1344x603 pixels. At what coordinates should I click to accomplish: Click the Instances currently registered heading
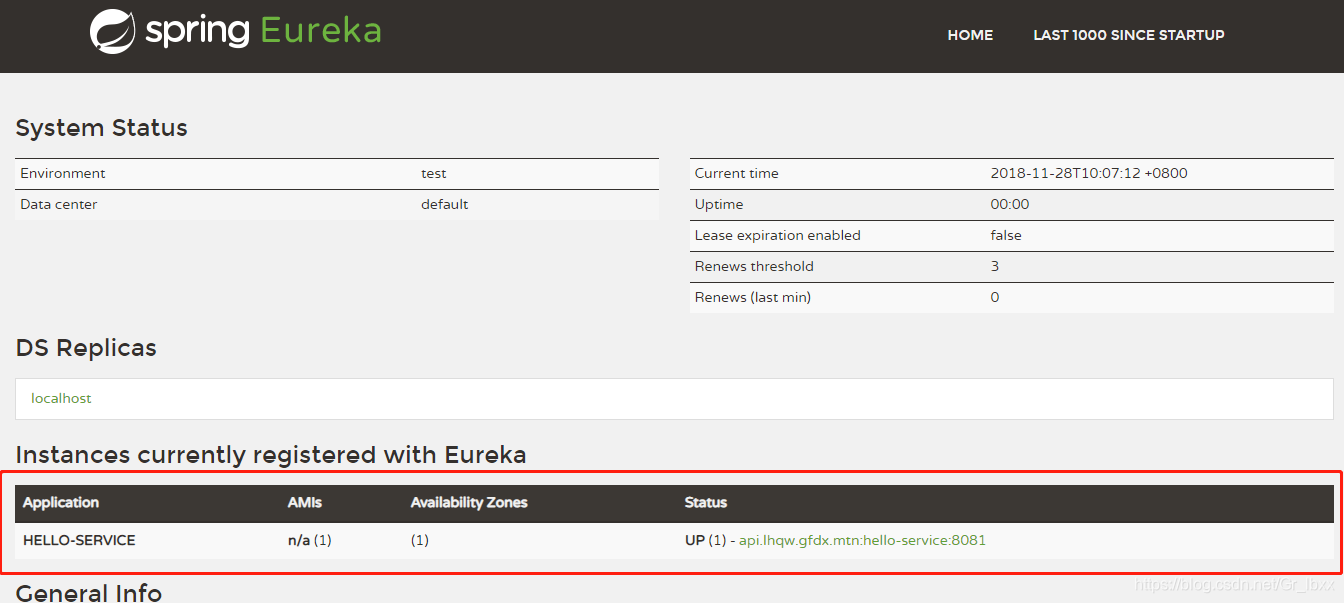click(271, 455)
